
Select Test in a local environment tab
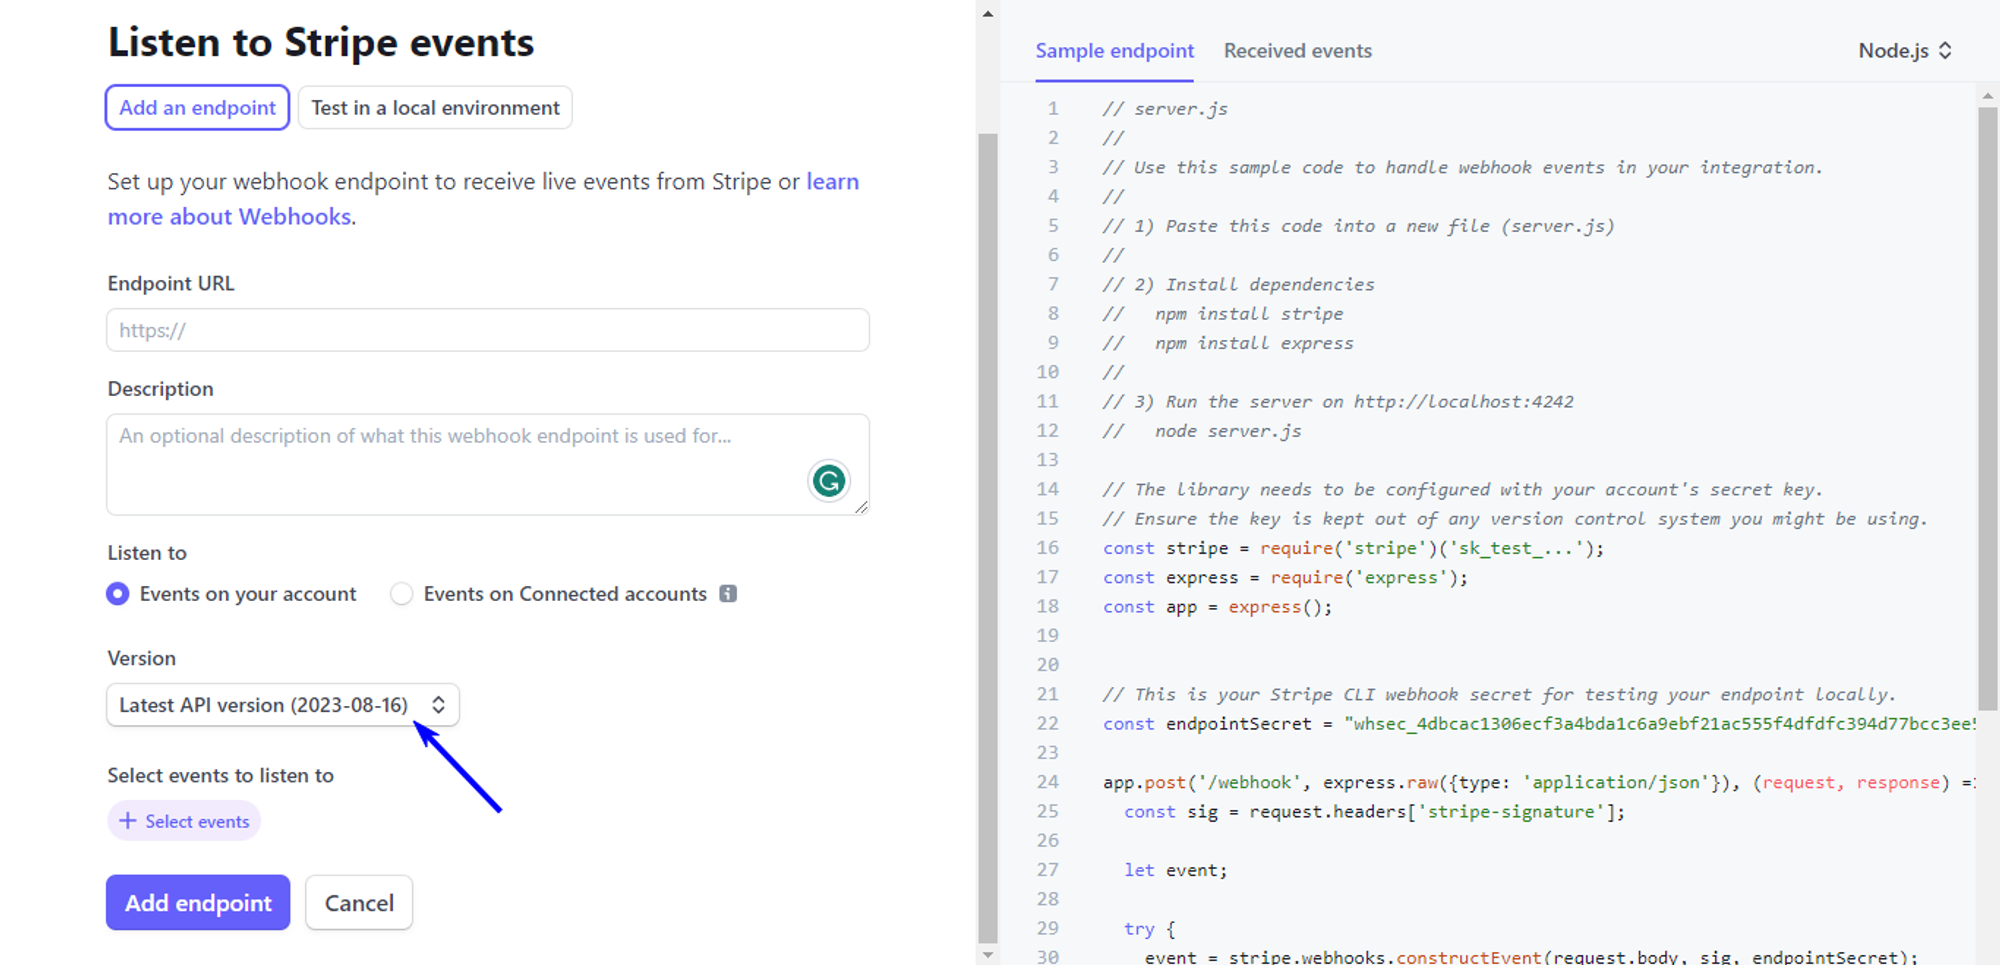point(435,108)
